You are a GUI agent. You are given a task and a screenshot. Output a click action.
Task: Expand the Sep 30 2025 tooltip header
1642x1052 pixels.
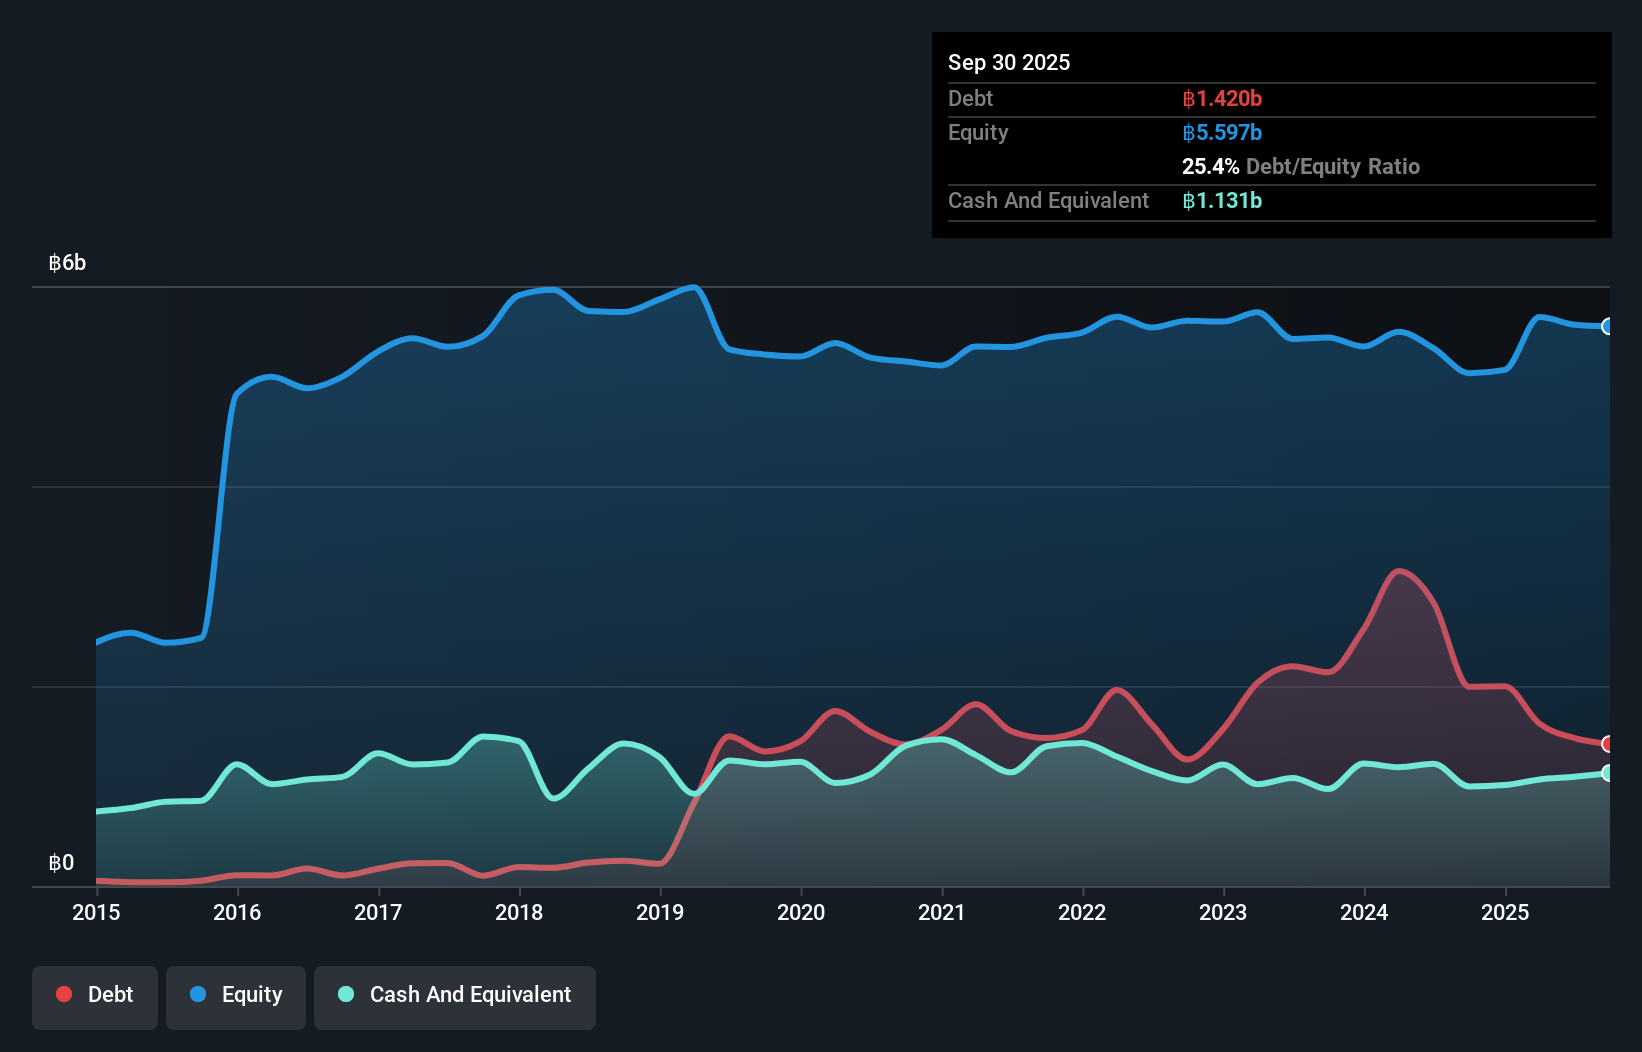[x=1009, y=62]
